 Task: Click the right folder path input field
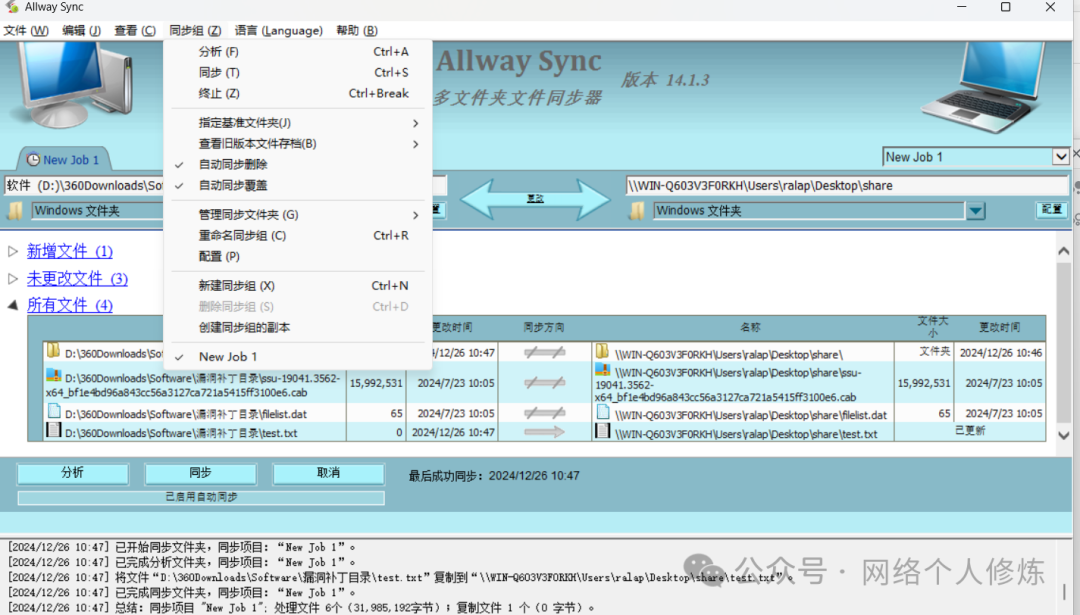[x=846, y=186]
